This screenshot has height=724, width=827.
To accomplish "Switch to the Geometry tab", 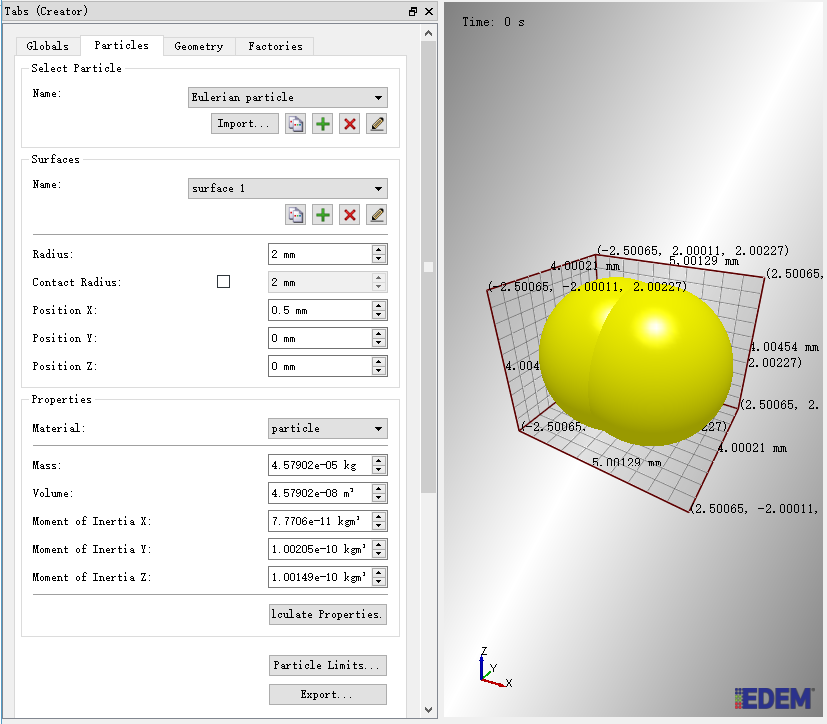I will point(199,46).
